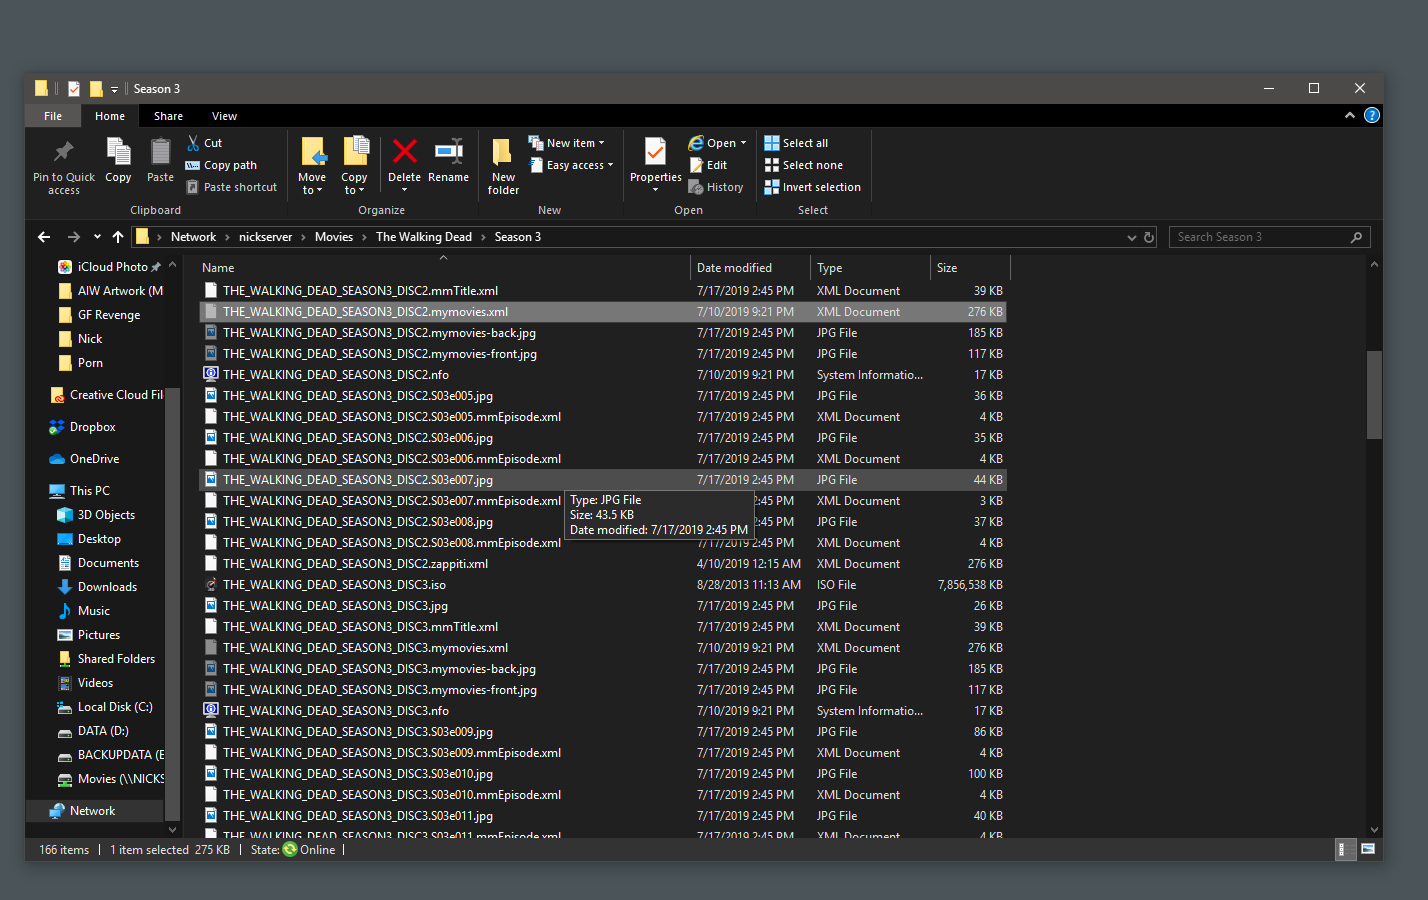Click Select all in the ribbon
This screenshot has width=1428, height=900.
coord(796,143)
